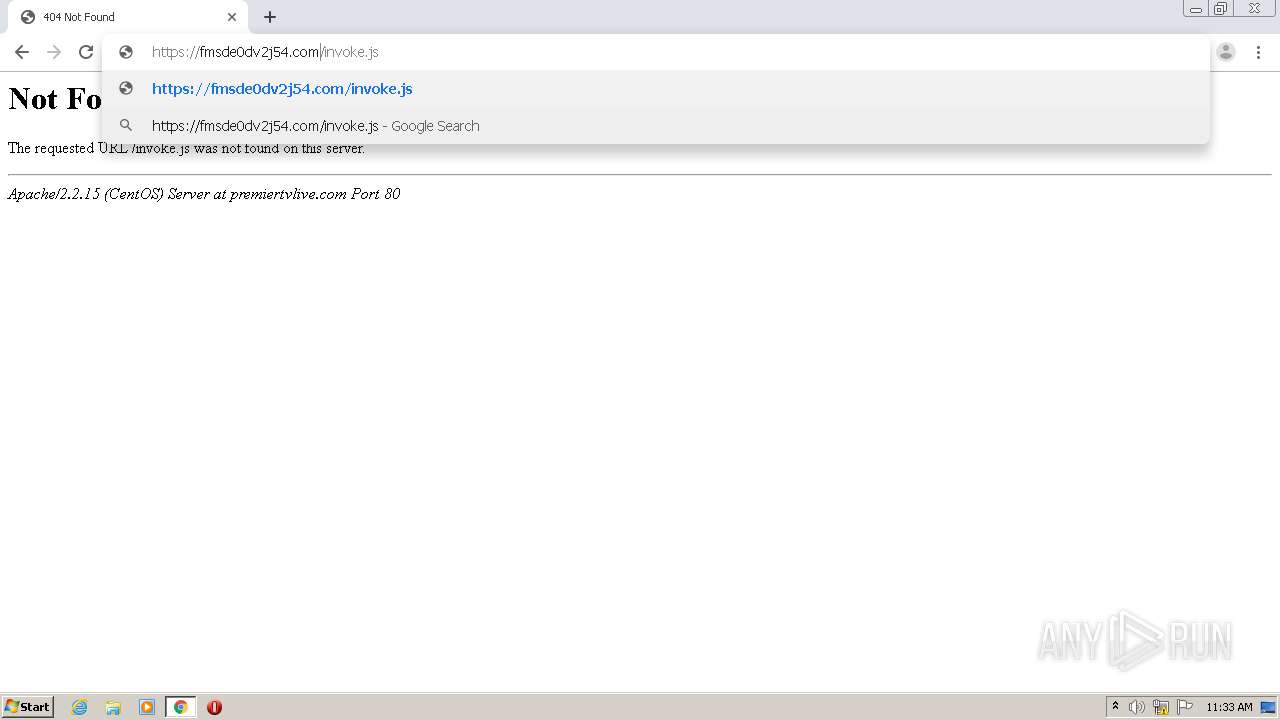Click the Apache server signature text
The height and width of the screenshot is (720, 1280).
[204, 194]
